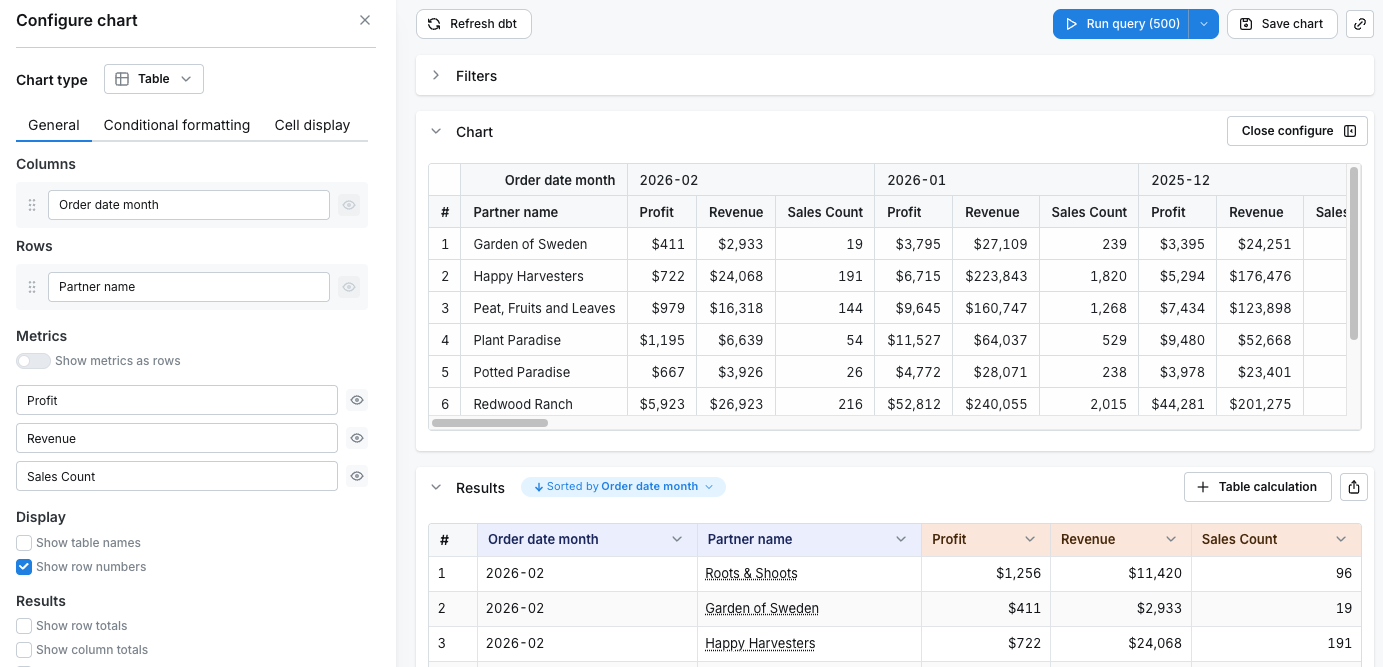Enable the Show row totals checkbox
Image resolution: width=1383 pixels, height=667 pixels.
[x=23, y=625]
